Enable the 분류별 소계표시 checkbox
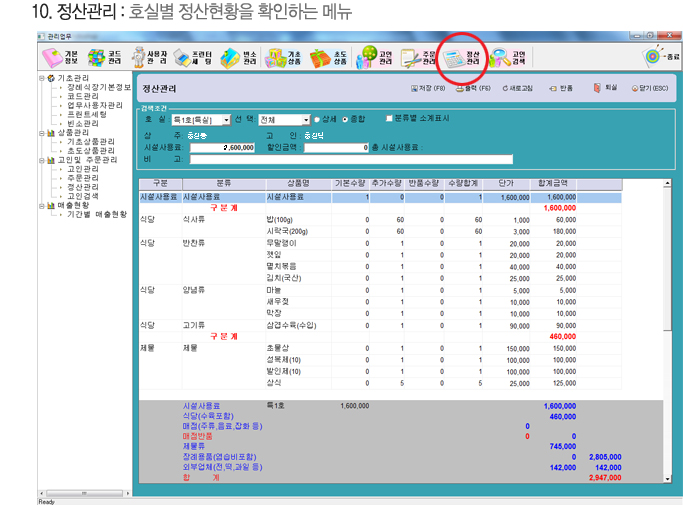This screenshot has height=505, width=683. pos(389,119)
